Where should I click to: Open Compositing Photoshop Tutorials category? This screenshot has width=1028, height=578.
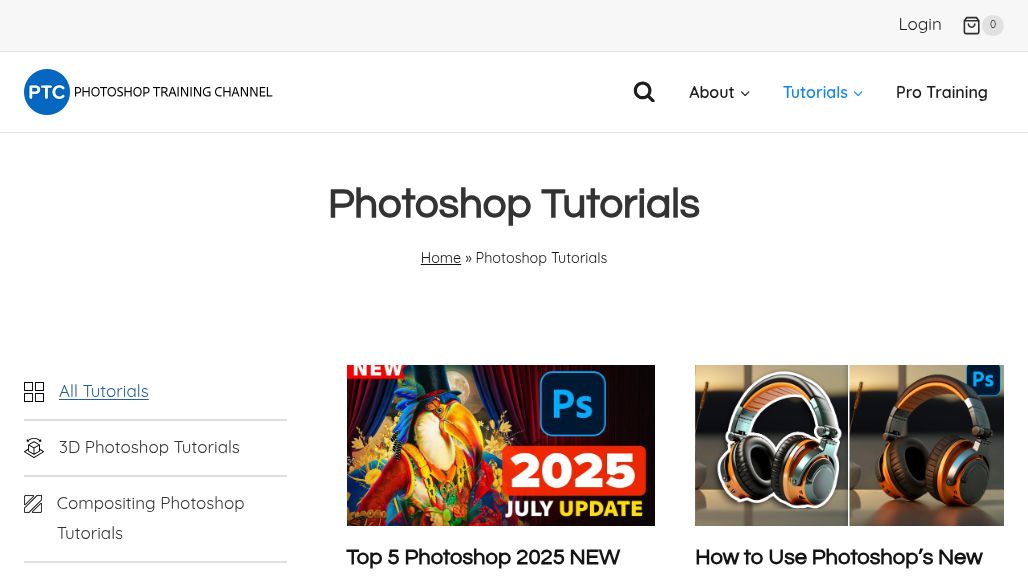tap(150, 518)
